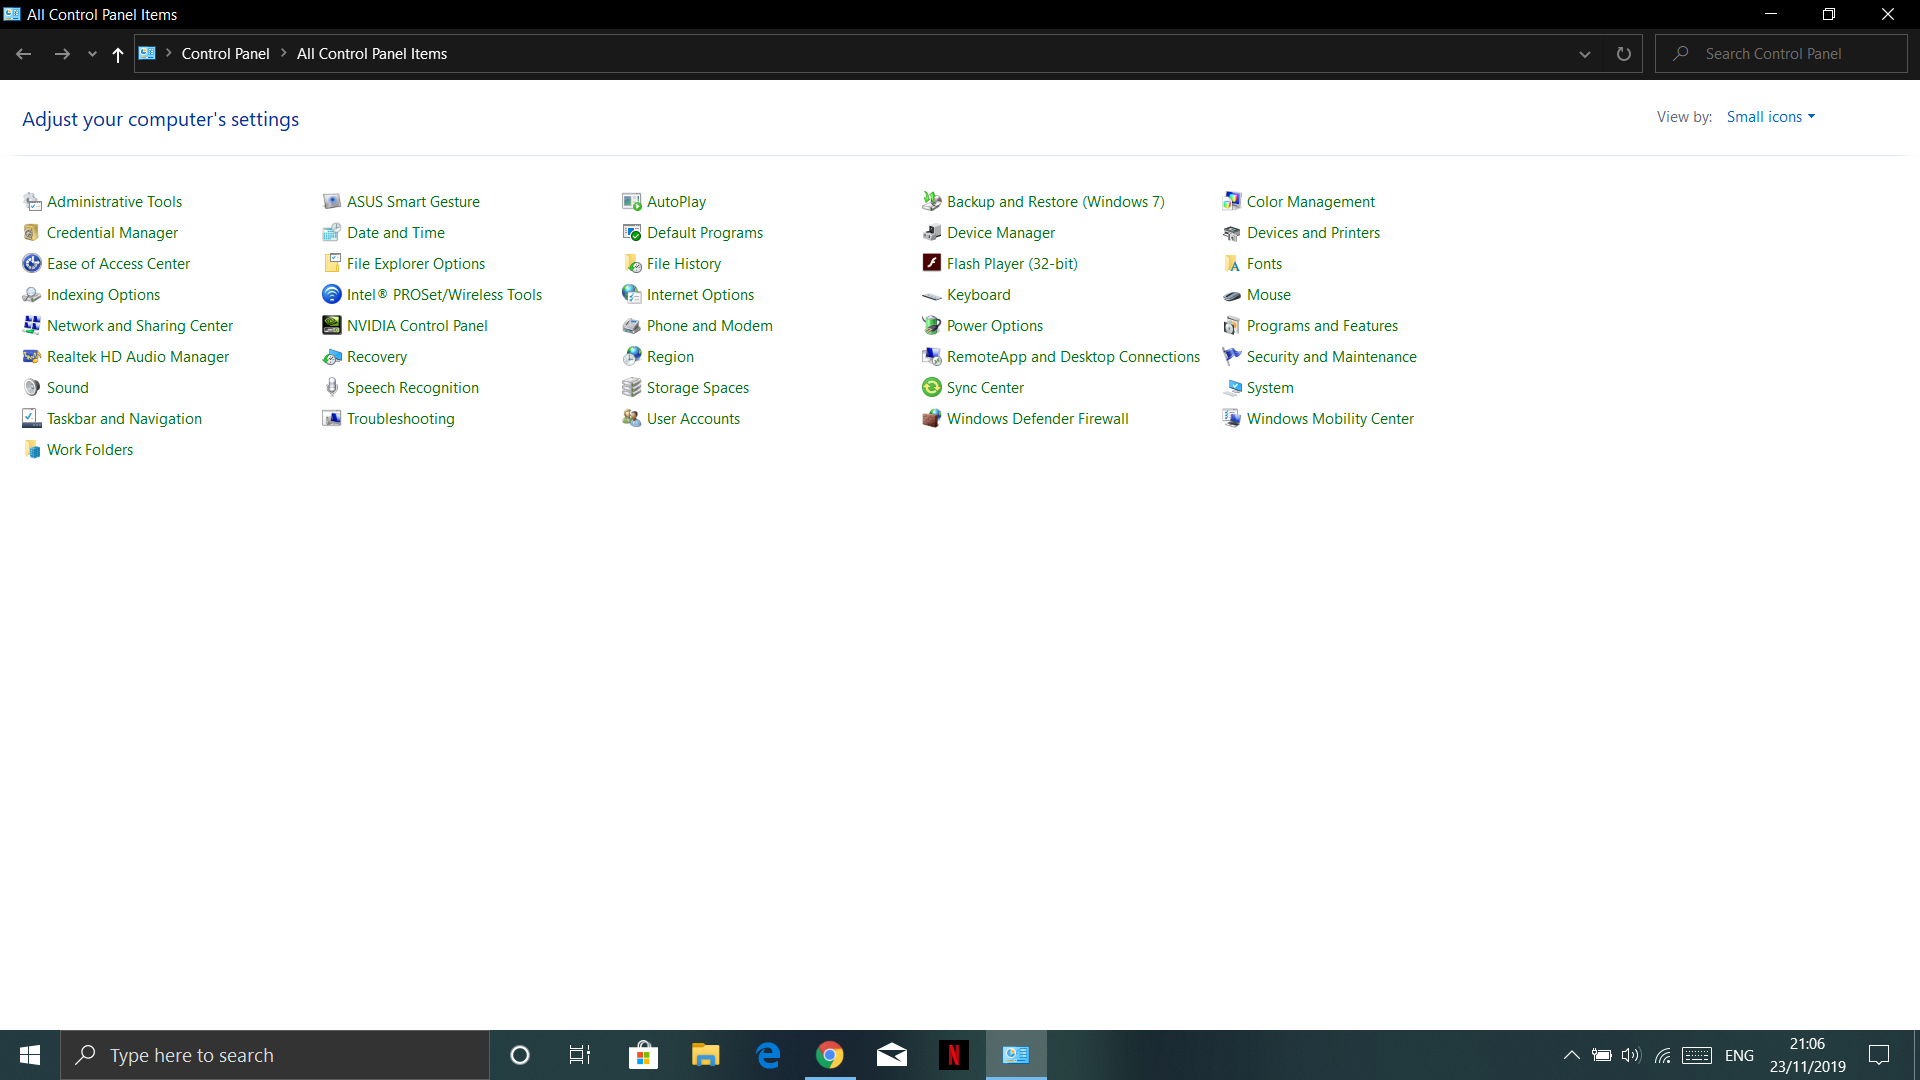This screenshot has width=1920, height=1080.
Task: Open the Devices and Printers link
Action: 1313,233
